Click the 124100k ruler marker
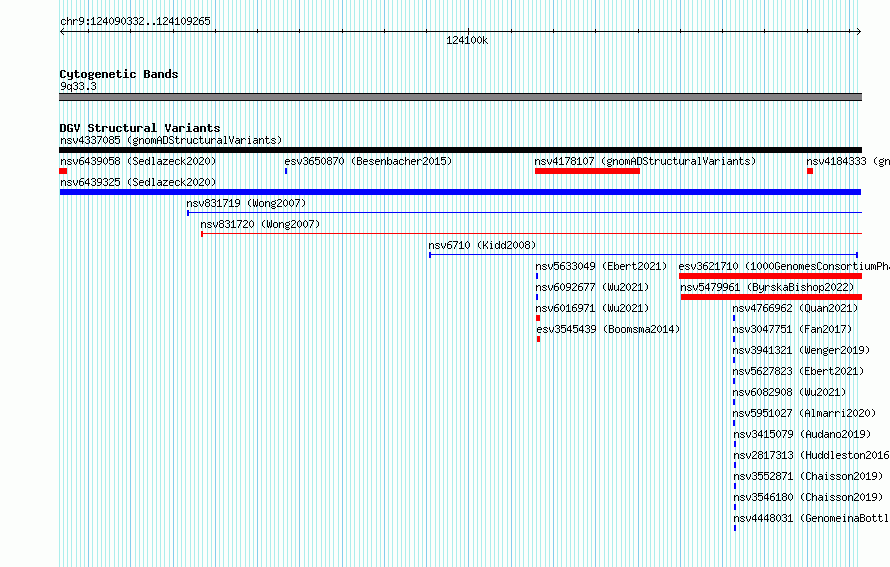Image resolution: width=890 pixels, height=567 pixels. pos(467,40)
